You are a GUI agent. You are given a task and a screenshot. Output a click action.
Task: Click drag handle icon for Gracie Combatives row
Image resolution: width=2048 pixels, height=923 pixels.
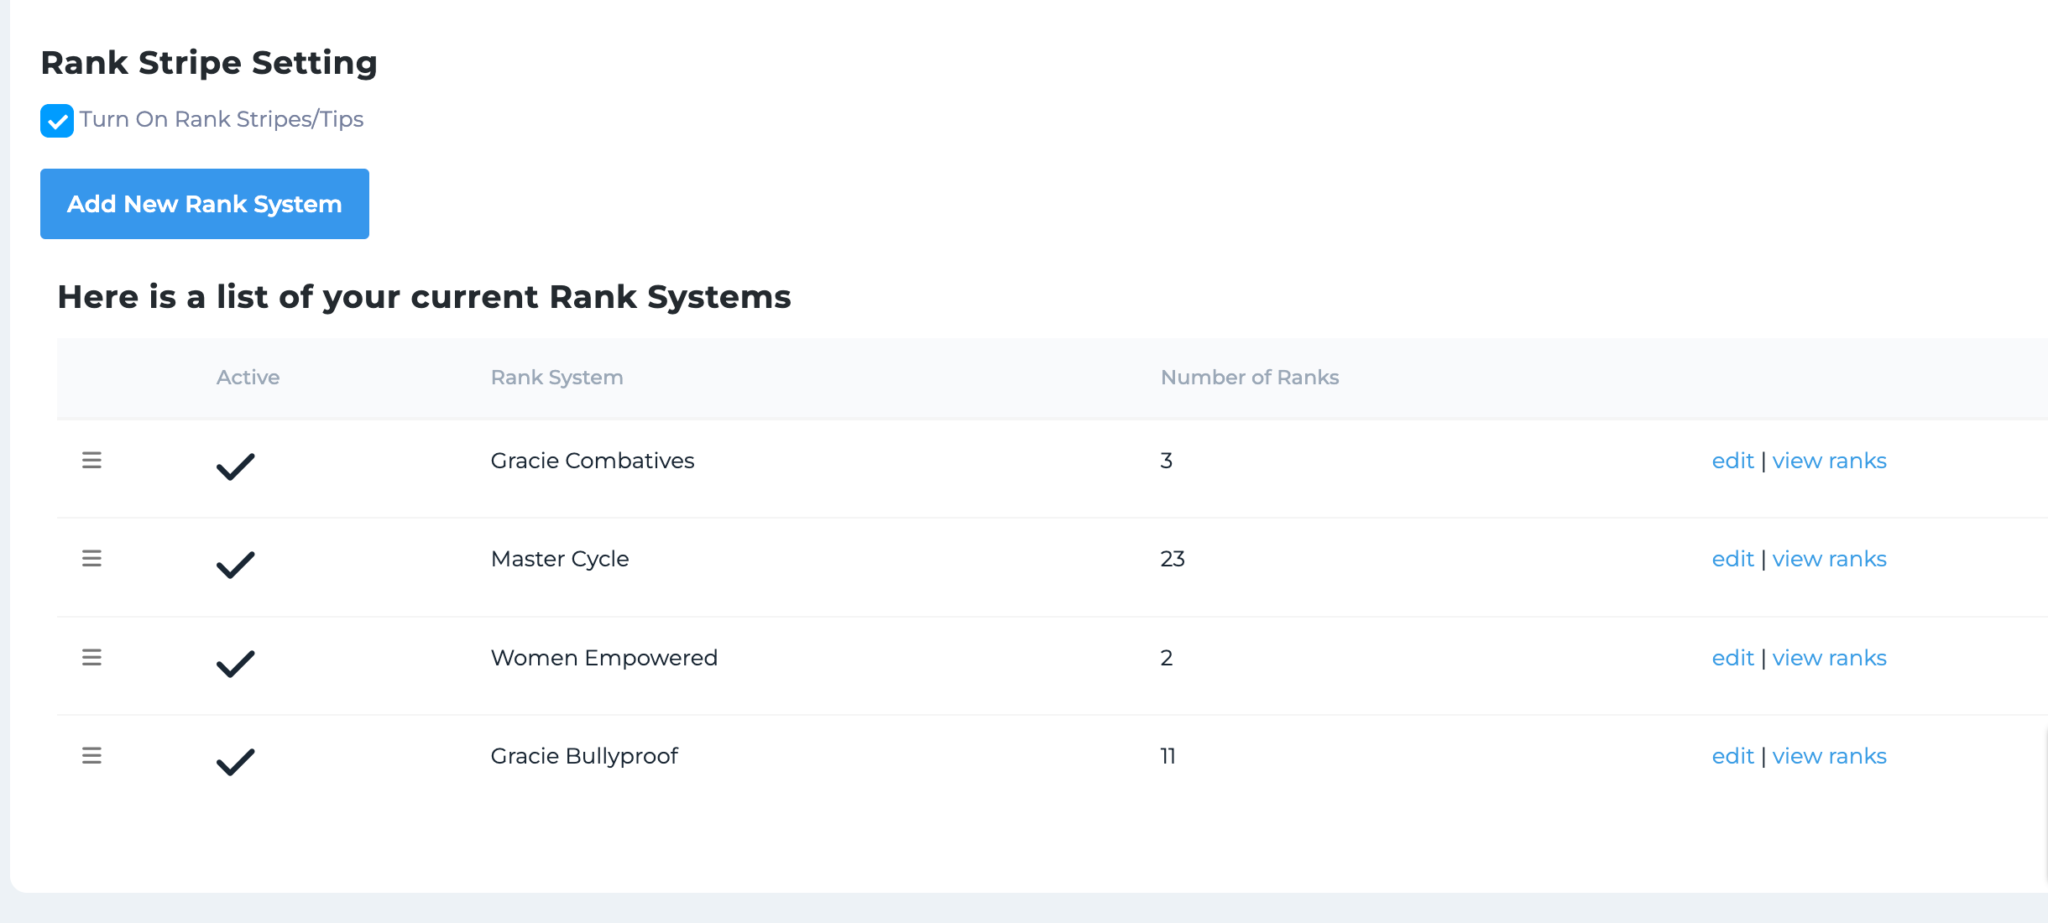coord(92,460)
